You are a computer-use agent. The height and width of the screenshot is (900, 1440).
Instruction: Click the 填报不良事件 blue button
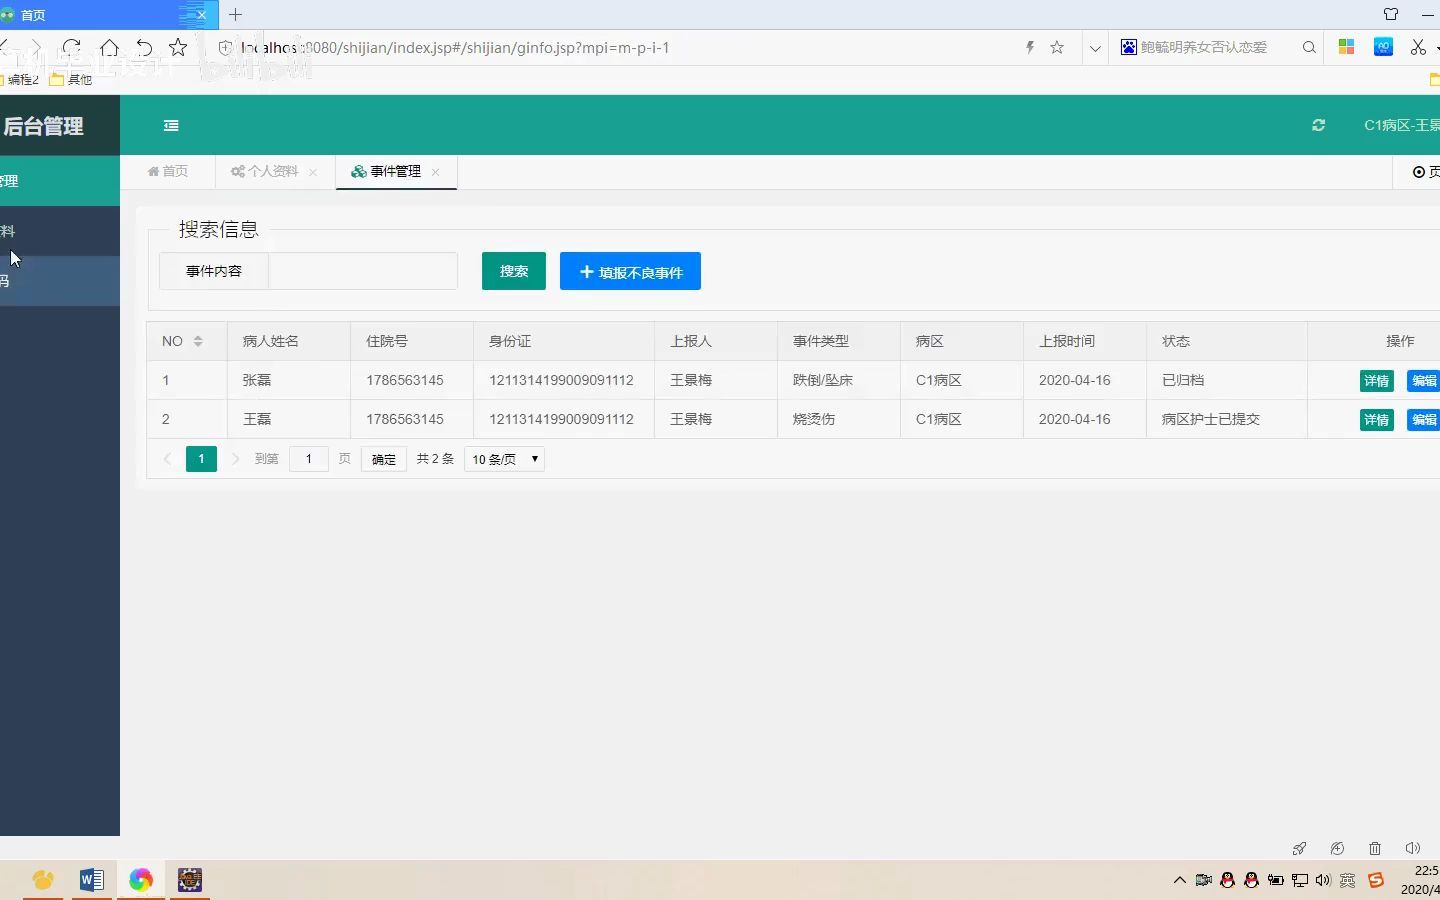630,271
